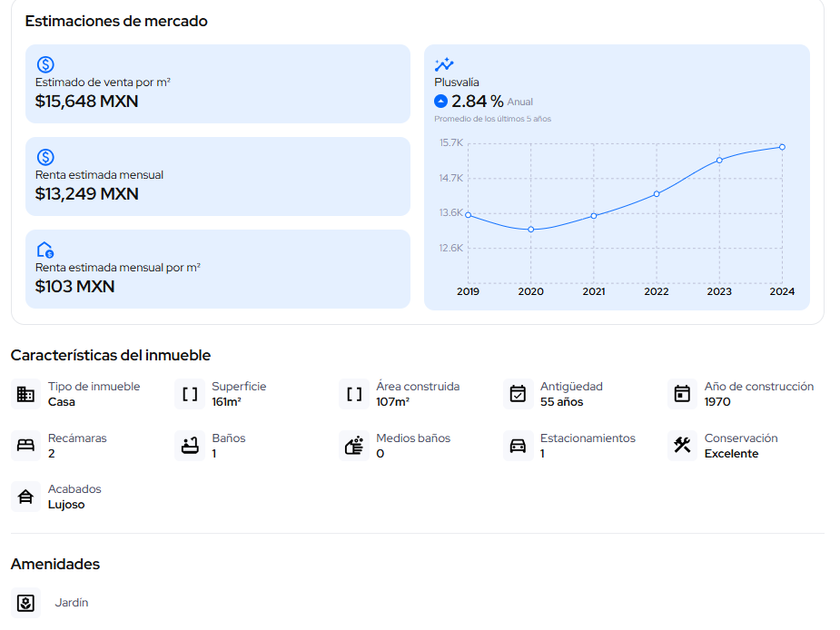The image size is (840, 630).
Task: Click the 2020 data point on chart
Action: 531,230
